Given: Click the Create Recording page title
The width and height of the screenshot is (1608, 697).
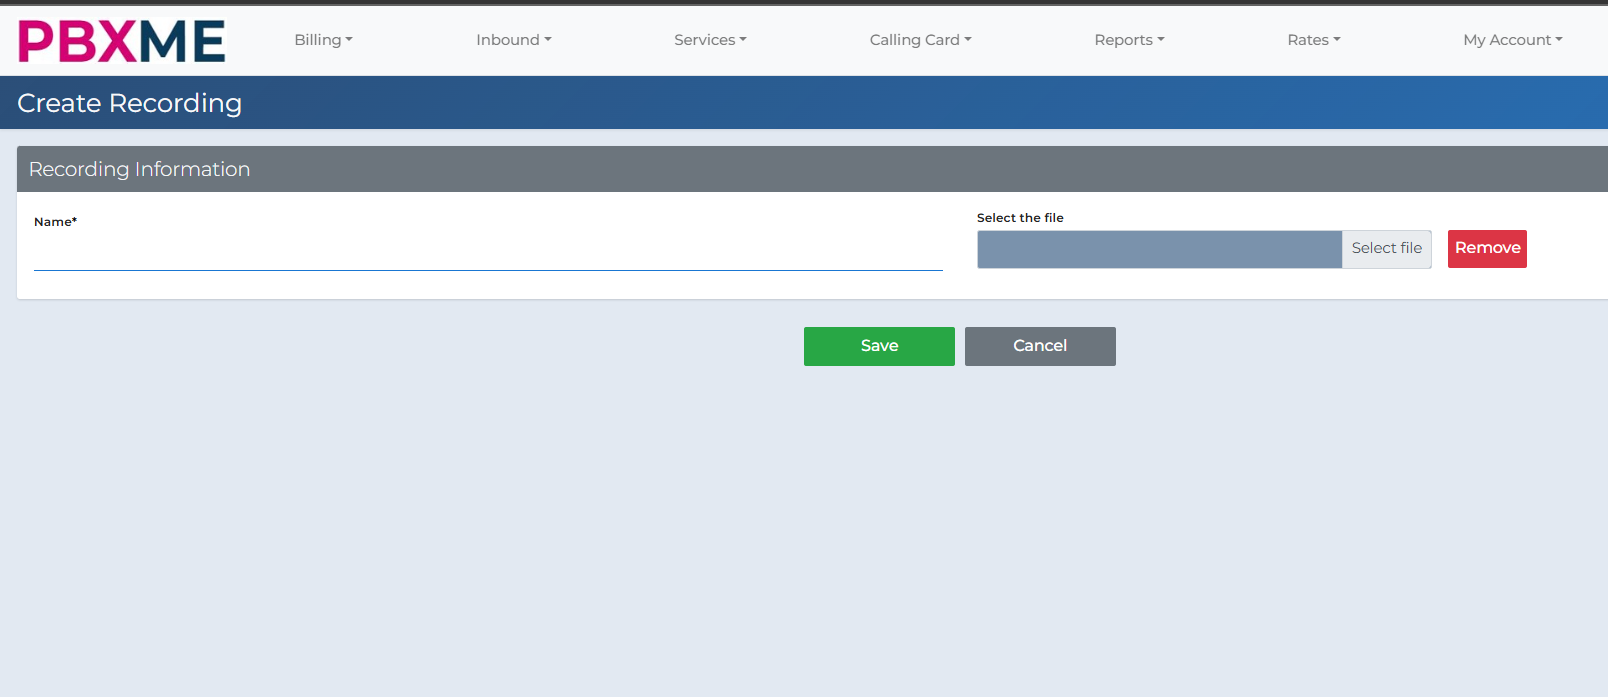Looking at the screenshot, I should [x=130, y=103].
